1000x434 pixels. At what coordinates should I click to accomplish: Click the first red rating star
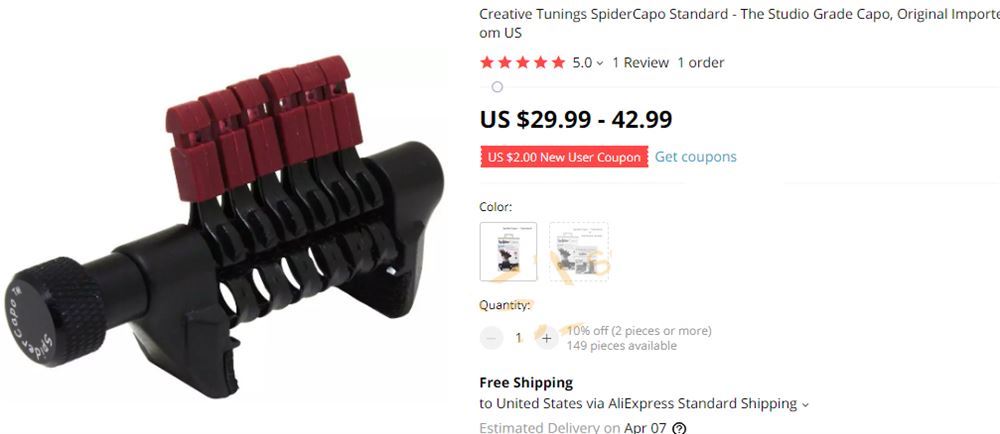[x=487, y=62]
